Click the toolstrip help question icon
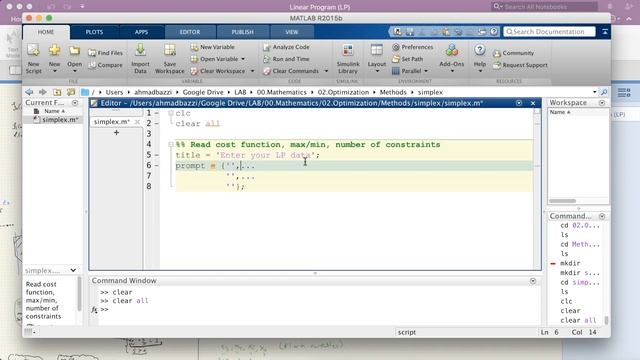Viewport: 640px width, 360px height. tap(493, 31)
